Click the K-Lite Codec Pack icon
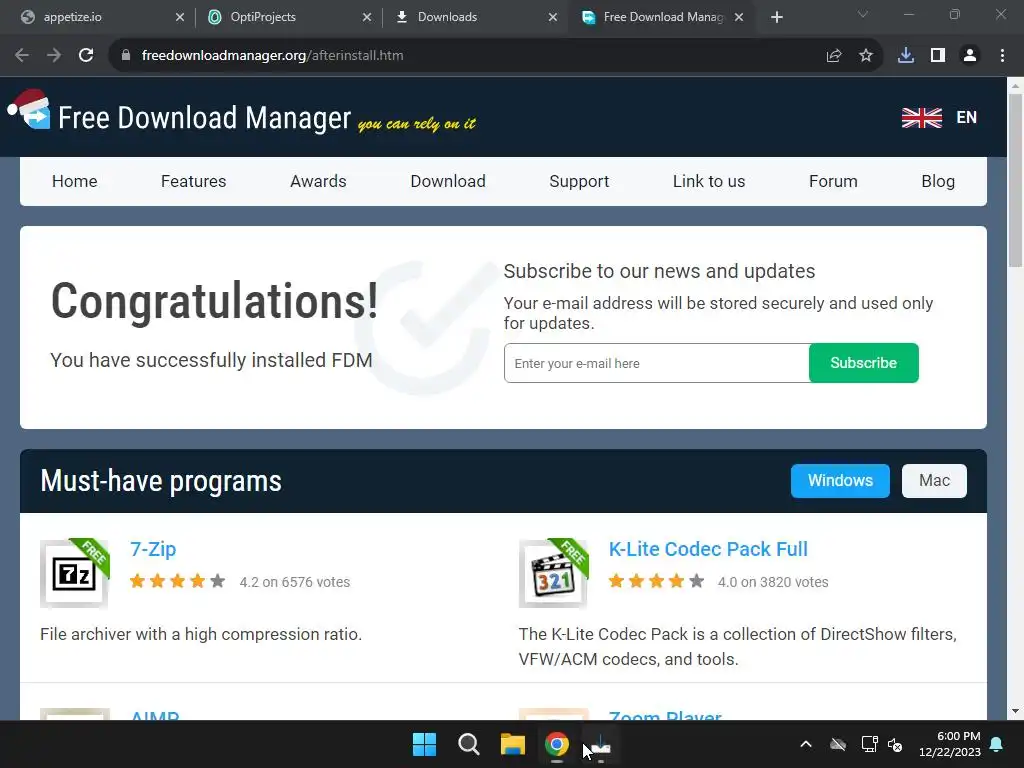 click(553, 573)
